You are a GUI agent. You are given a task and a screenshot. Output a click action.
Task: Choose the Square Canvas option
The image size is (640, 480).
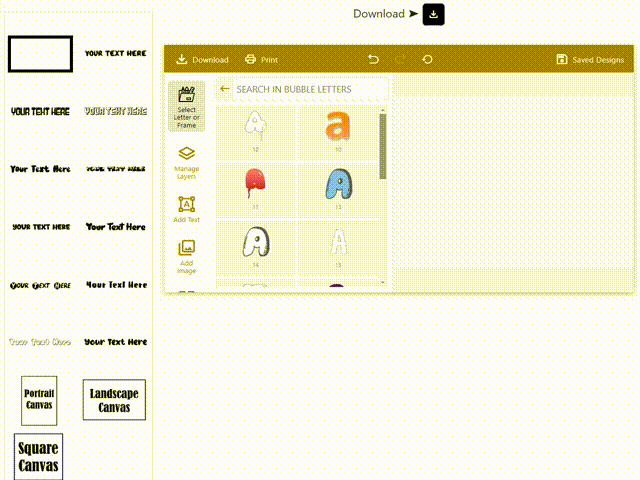coord(39,456)
